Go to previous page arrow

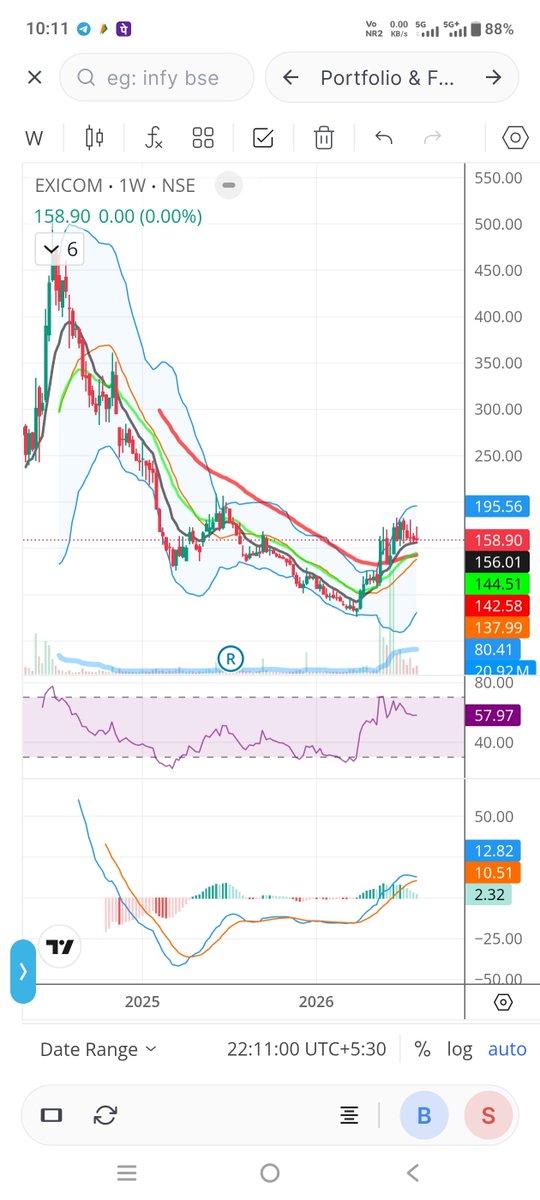[291, 77]
